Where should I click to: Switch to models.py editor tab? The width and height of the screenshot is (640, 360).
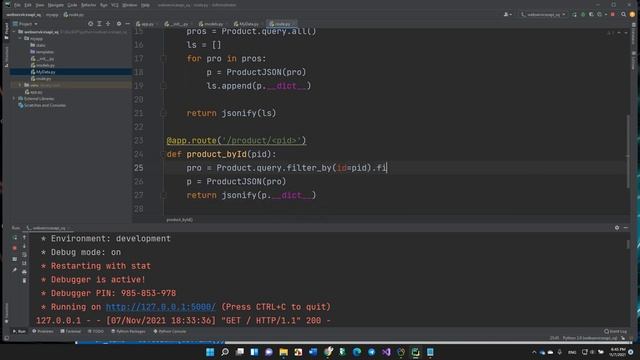tap(211, 24)
